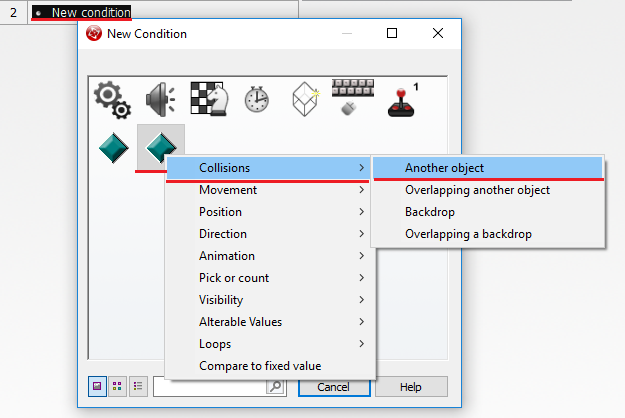Select the Special conditions gears icon
The width and height of the screenshot is (625, 418).
click(x=112, y=100)
